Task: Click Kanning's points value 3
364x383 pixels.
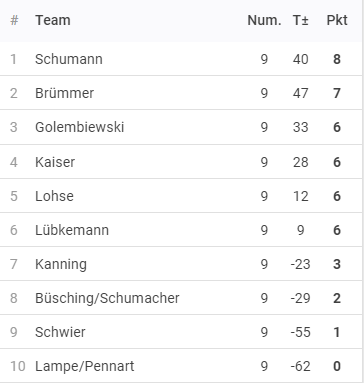Action: tap(337, 264)
